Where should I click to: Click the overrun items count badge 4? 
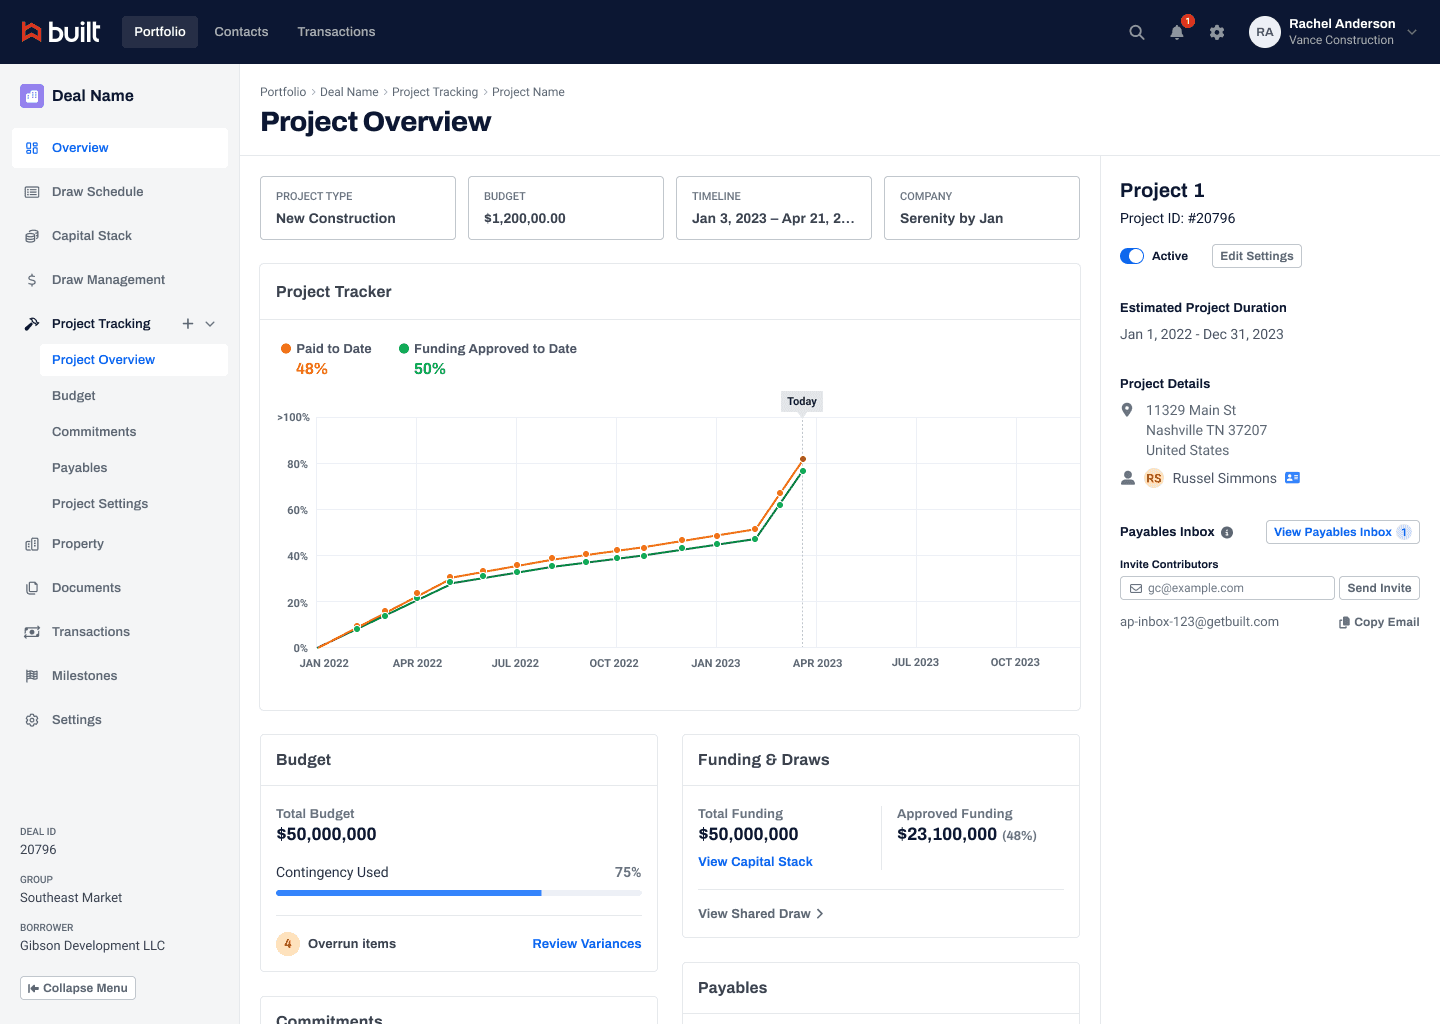pos(288,944)
